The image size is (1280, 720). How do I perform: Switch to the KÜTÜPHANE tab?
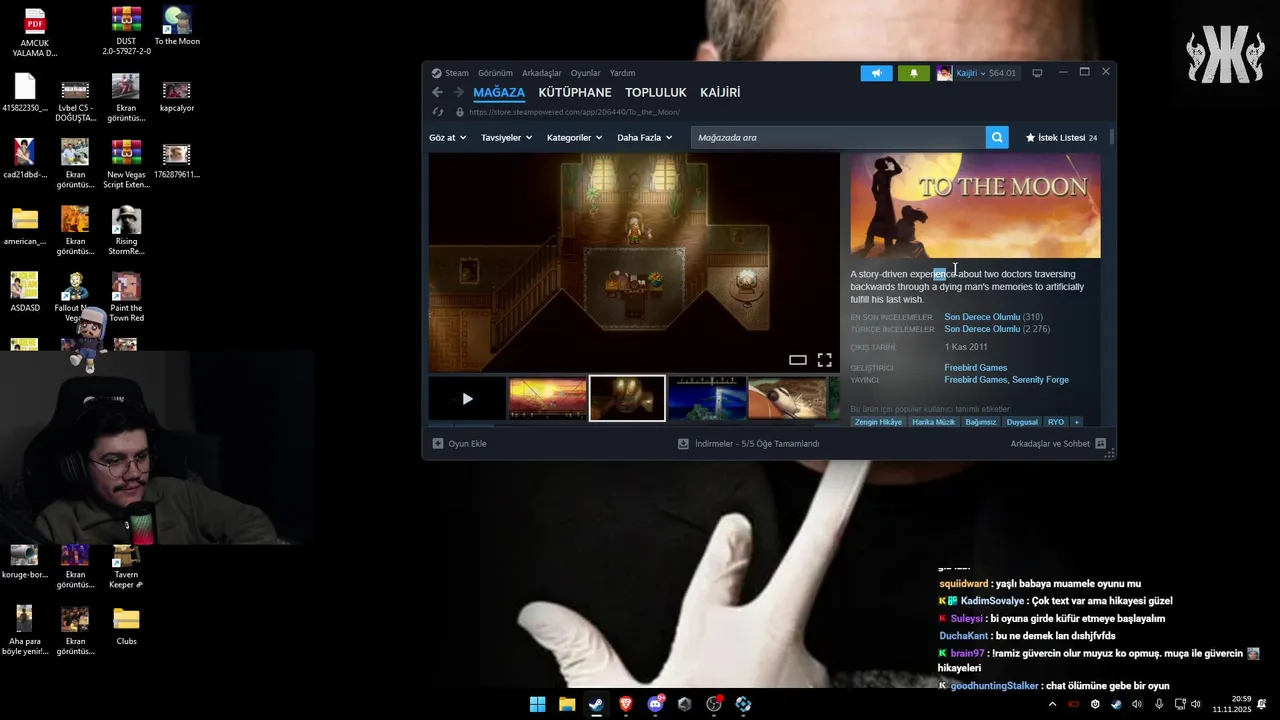point(575,92)
